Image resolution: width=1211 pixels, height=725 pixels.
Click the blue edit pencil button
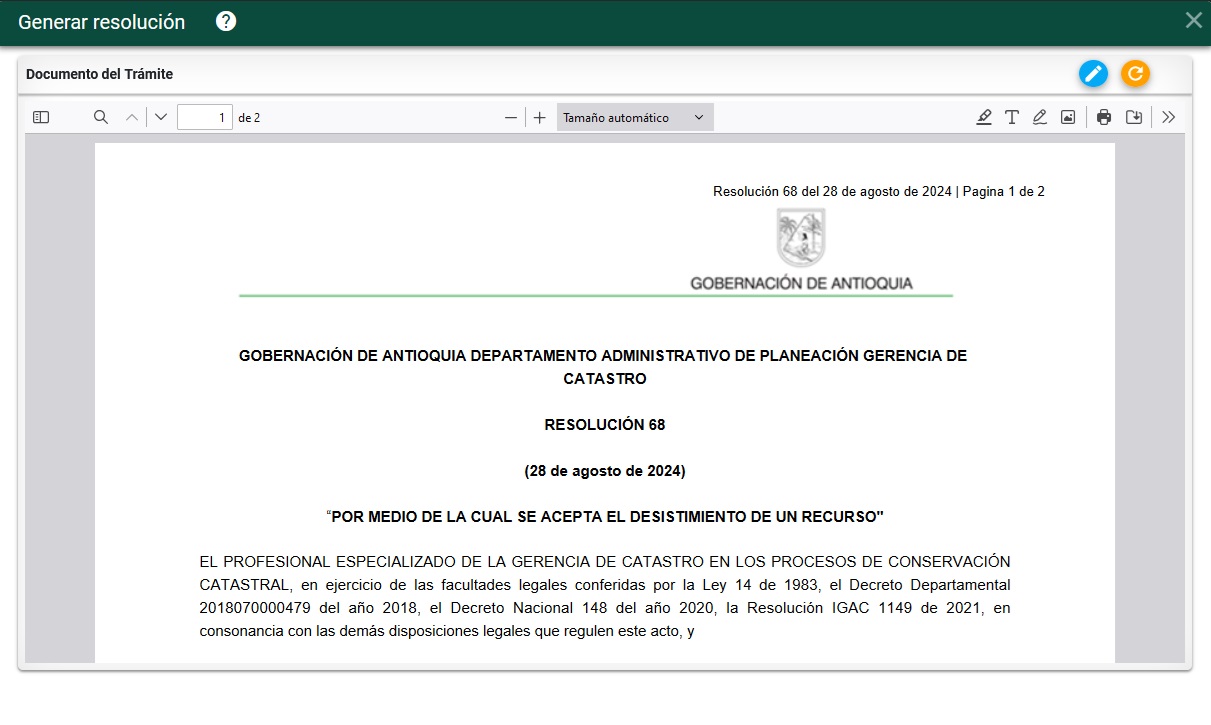click(1093, 73)
